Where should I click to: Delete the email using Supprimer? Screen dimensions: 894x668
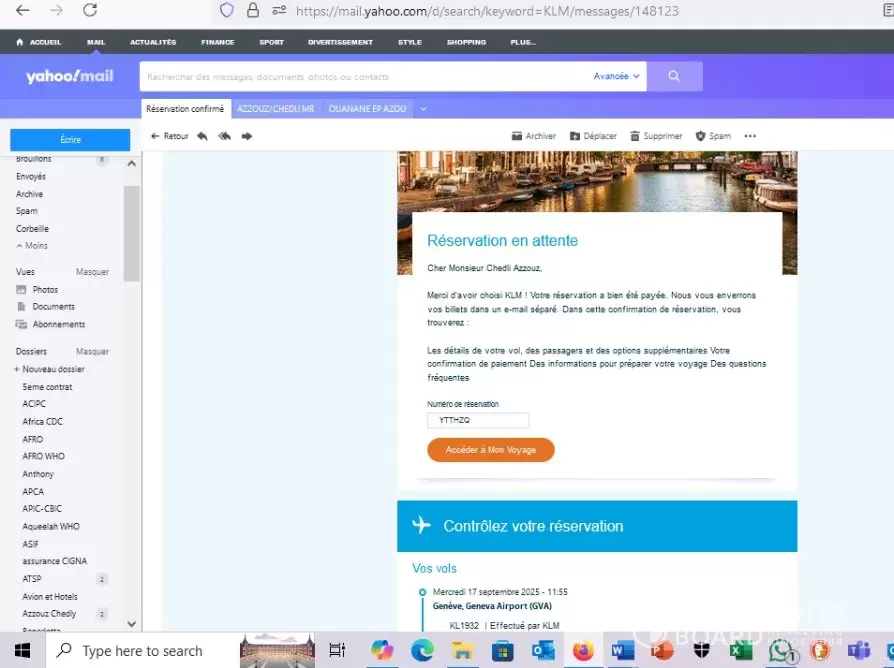click(655, 136)
